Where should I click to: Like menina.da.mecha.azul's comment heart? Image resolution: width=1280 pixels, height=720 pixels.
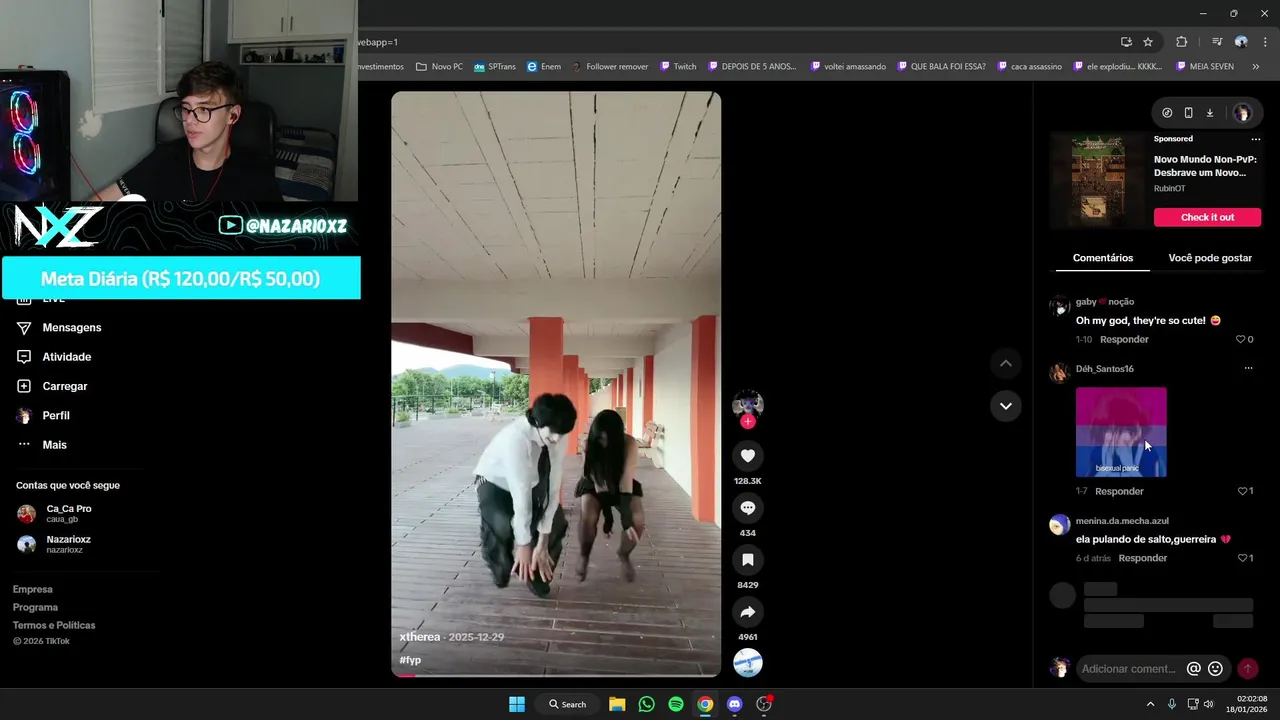[x=1242, y=558]
